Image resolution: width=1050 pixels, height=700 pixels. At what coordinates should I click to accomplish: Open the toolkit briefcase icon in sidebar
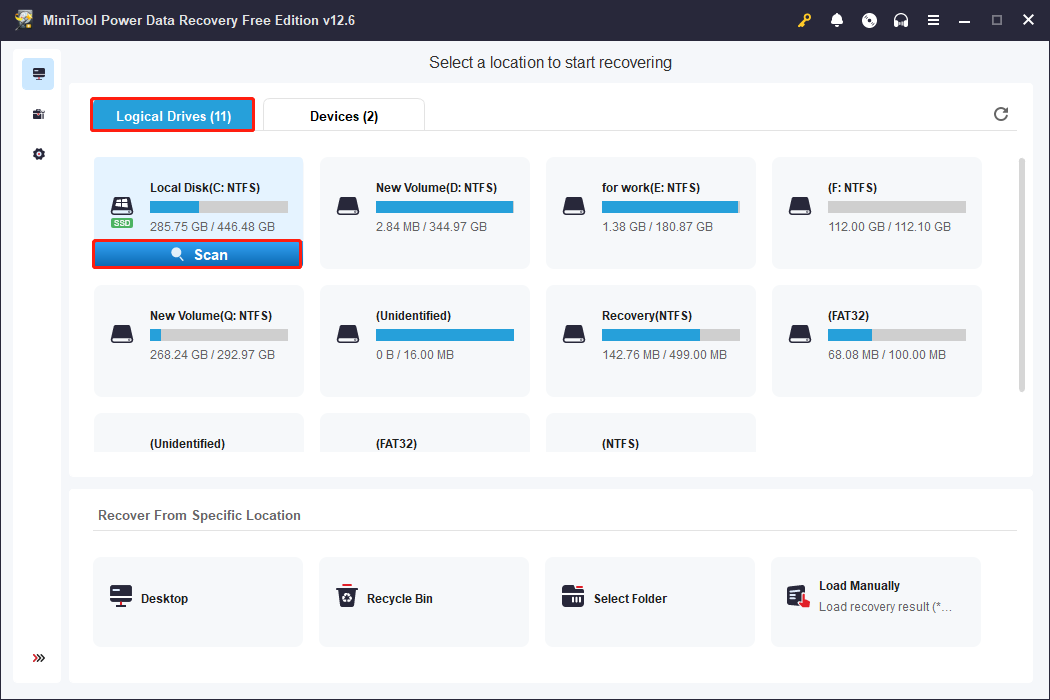pyautogui.click(x=38, y=113)
